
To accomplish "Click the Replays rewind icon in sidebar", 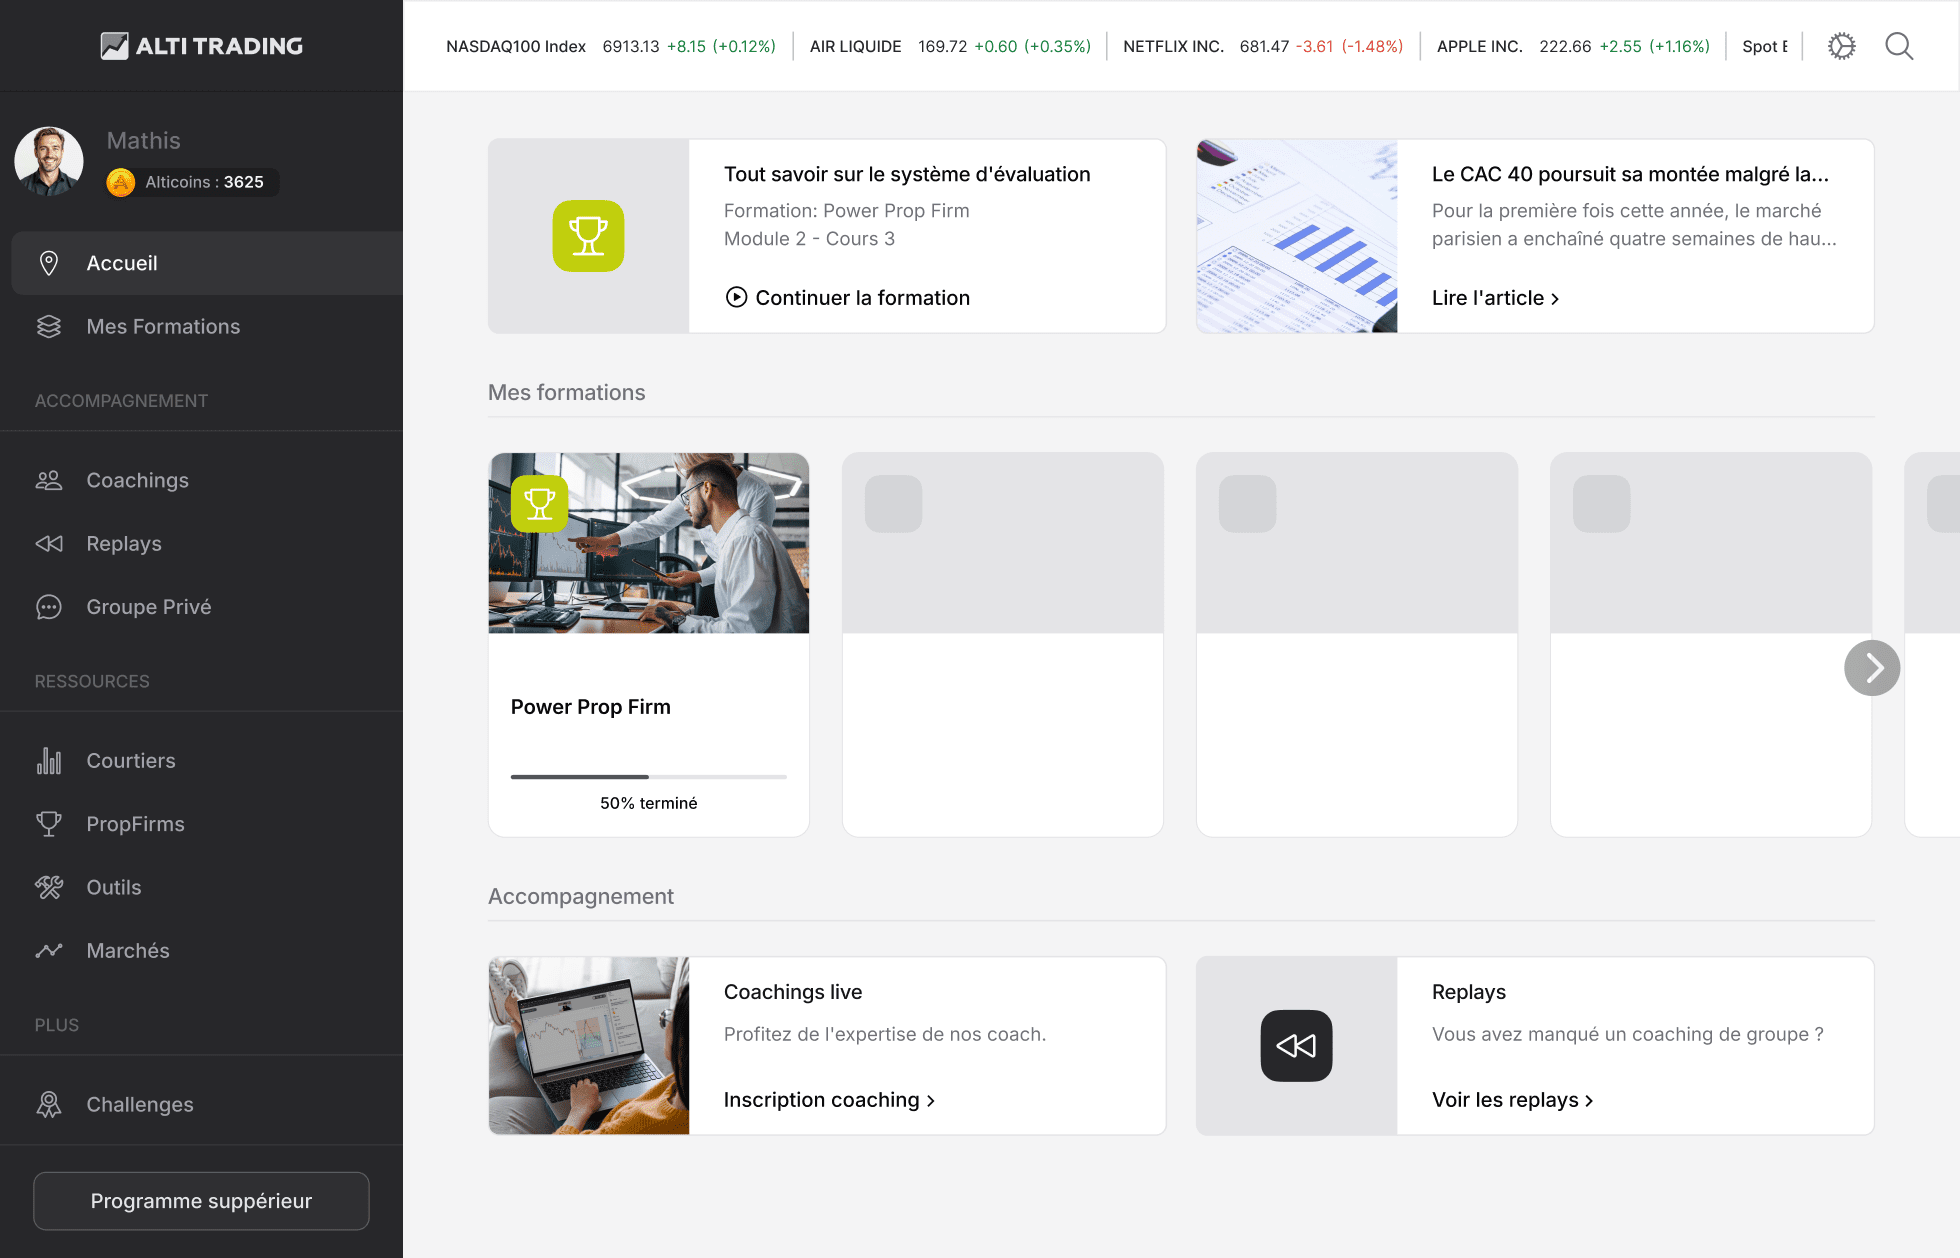I will (x=48, y=543).
